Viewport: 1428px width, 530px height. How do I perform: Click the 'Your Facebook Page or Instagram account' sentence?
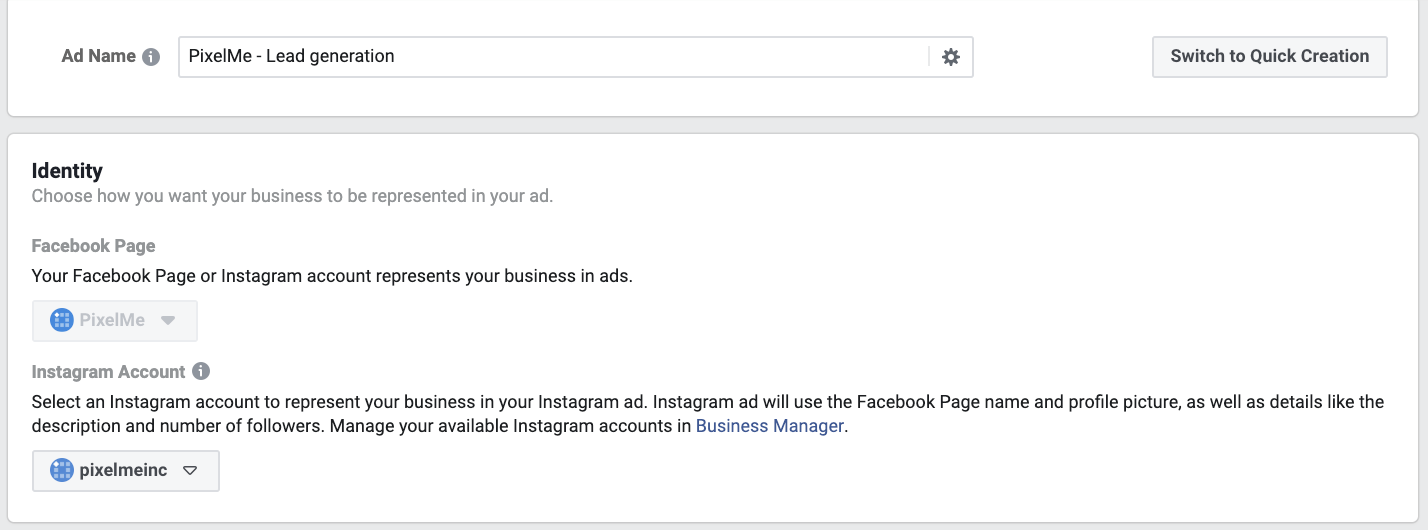pos(332,276)
